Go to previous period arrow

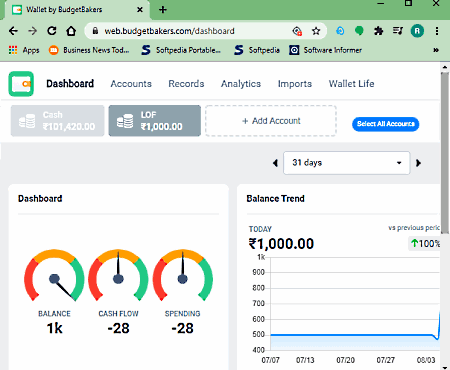(x=275, y=163)
